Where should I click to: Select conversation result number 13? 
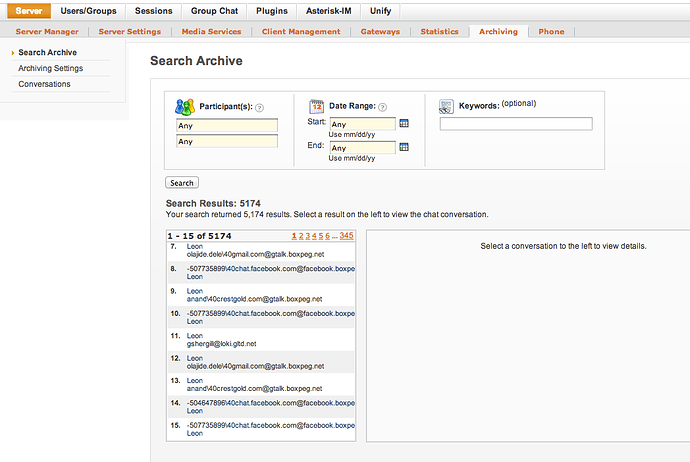pos(261,385)
